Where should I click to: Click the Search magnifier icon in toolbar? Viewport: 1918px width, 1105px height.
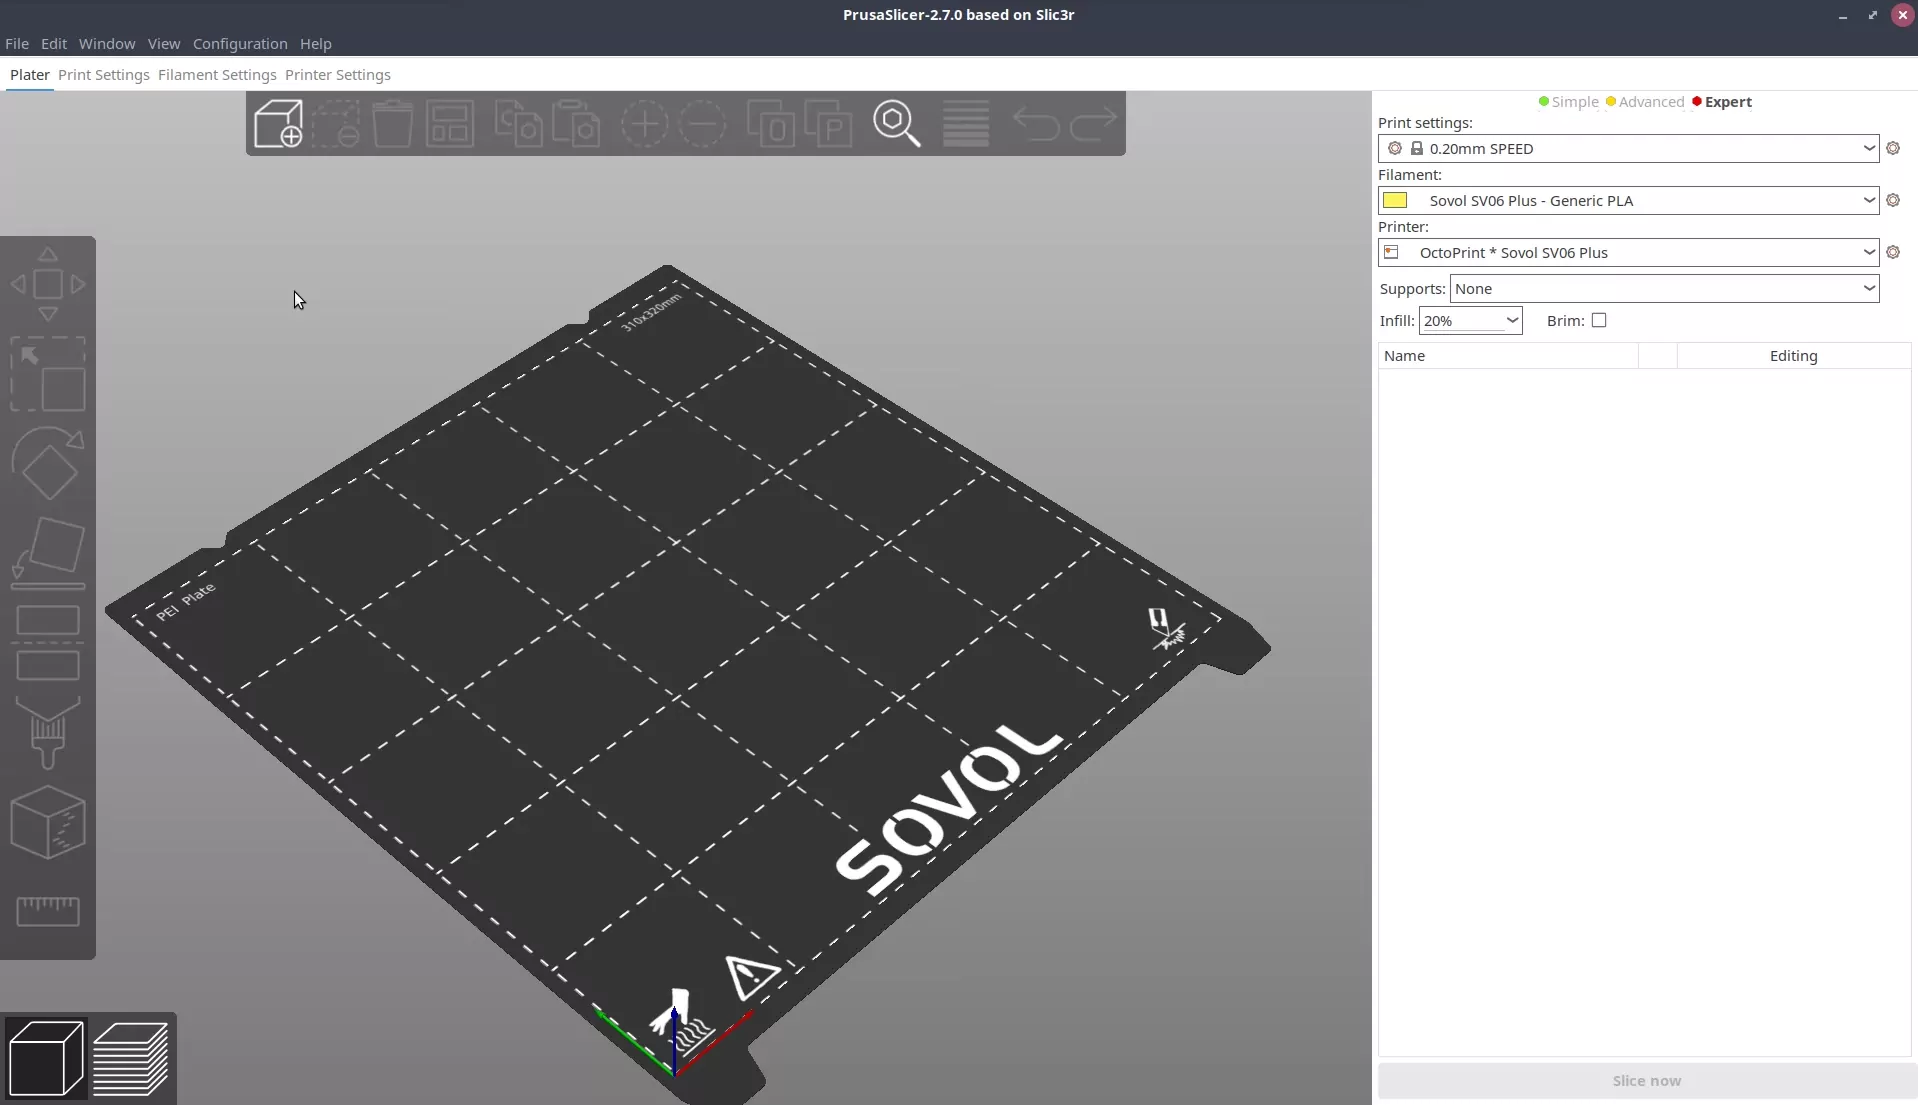point(896,124)
